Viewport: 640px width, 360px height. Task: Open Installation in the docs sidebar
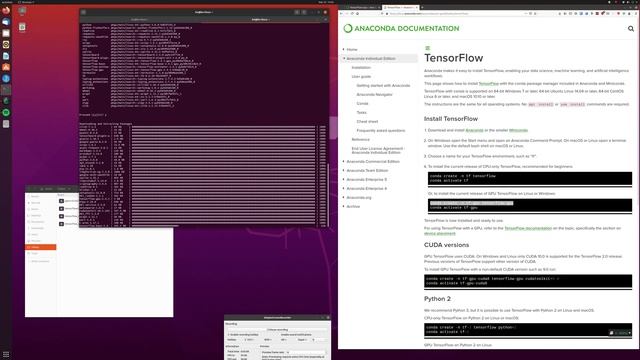(361, 67)
